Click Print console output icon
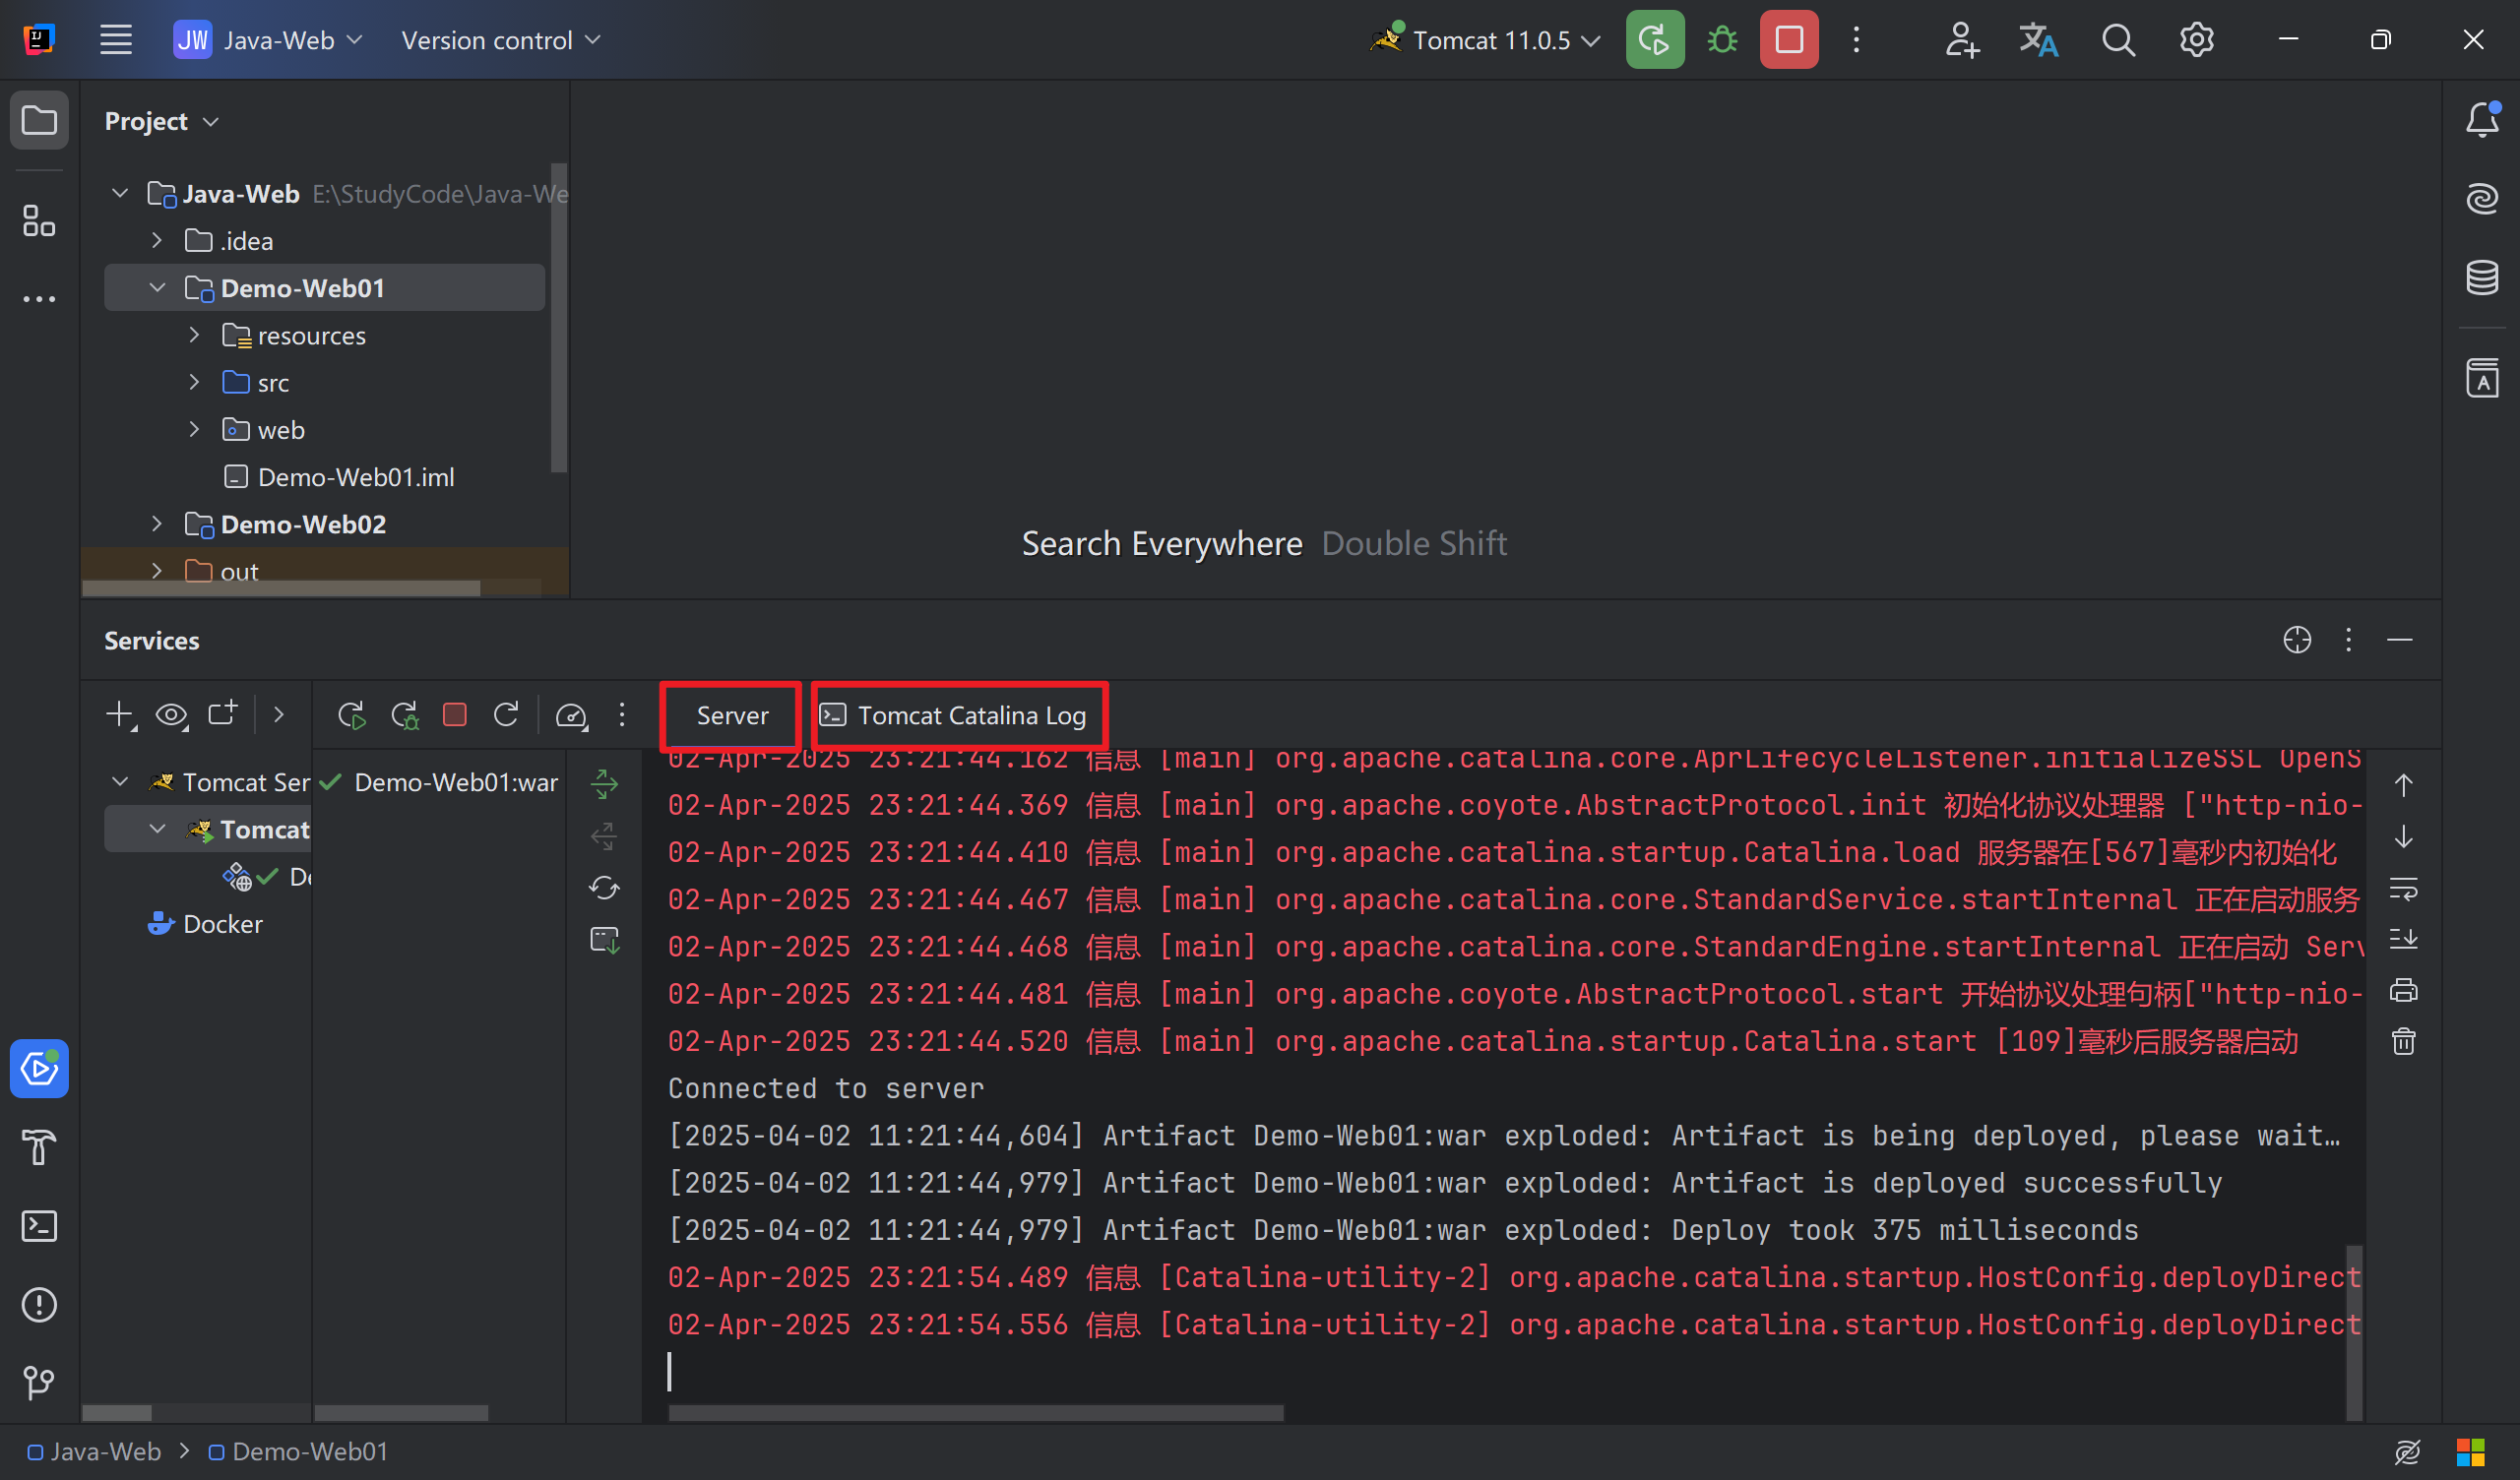This screenshot has width=2520, height=1480. (x=2403, y=990)
